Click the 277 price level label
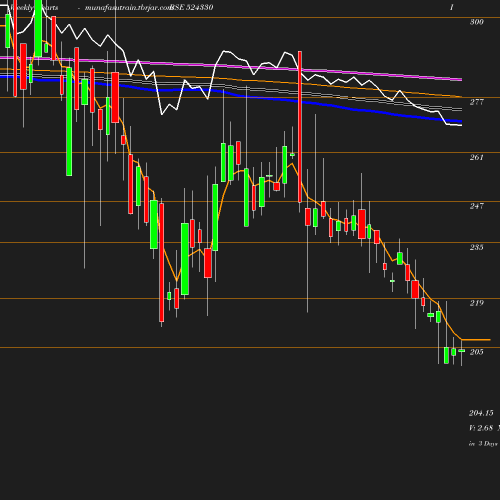Viewport: 500px width, 500px height. coord(476,102)
